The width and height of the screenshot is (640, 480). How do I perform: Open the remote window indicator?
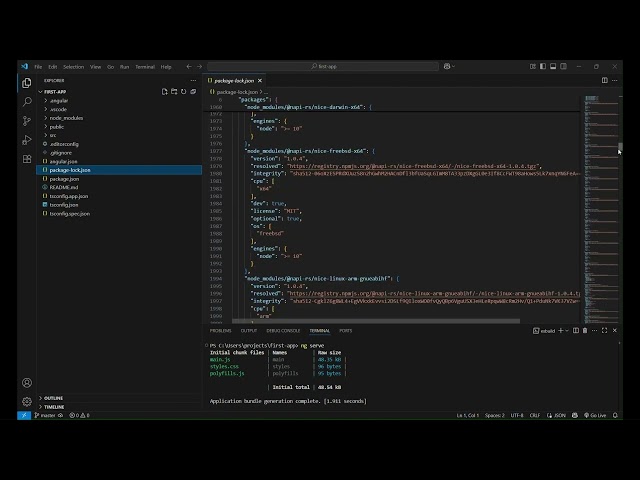click(24, 416)
